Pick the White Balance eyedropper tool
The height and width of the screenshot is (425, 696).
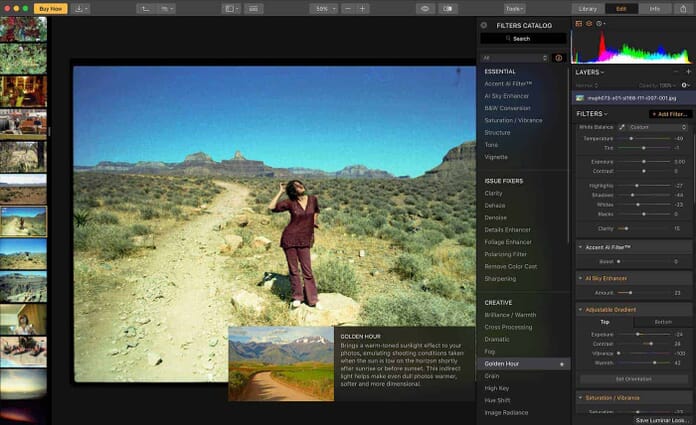pos(622,127)
